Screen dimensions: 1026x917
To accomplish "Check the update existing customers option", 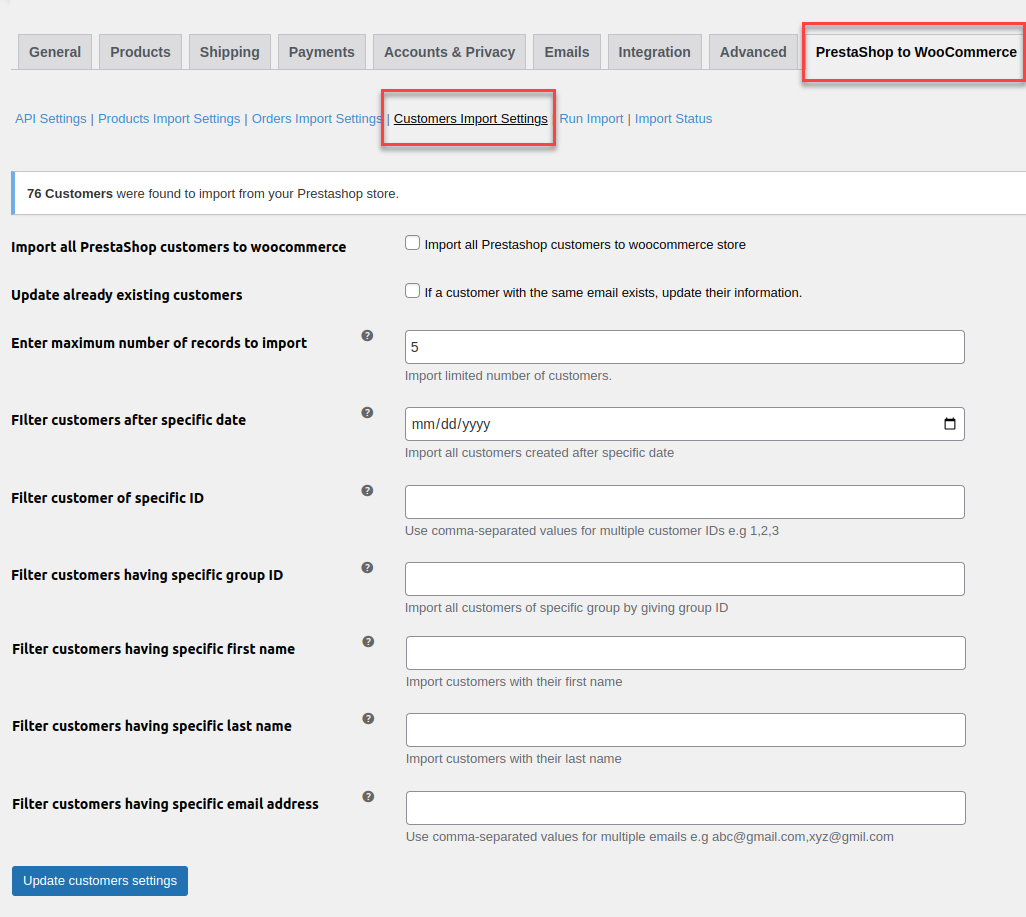I will [x=412, y=290].
